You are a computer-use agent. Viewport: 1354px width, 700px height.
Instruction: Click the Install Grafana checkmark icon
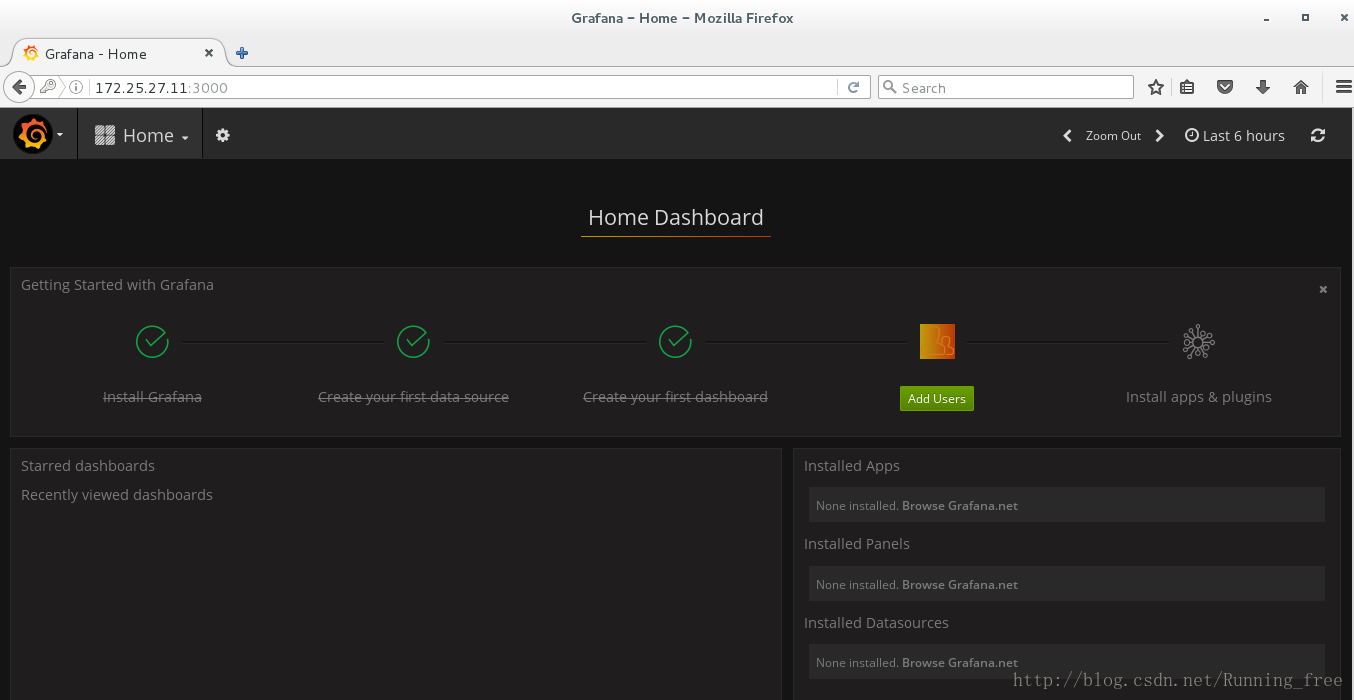152,341
